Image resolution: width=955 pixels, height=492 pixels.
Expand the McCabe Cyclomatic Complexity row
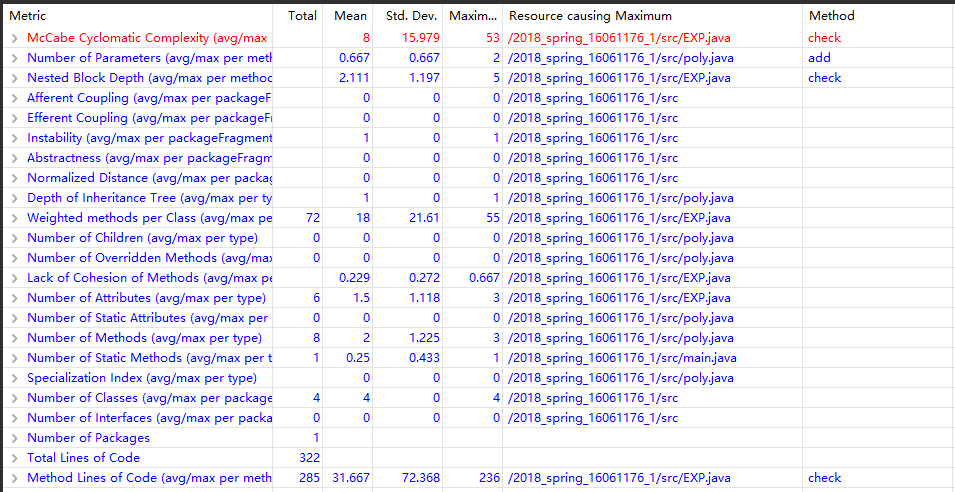click(15, 38)
